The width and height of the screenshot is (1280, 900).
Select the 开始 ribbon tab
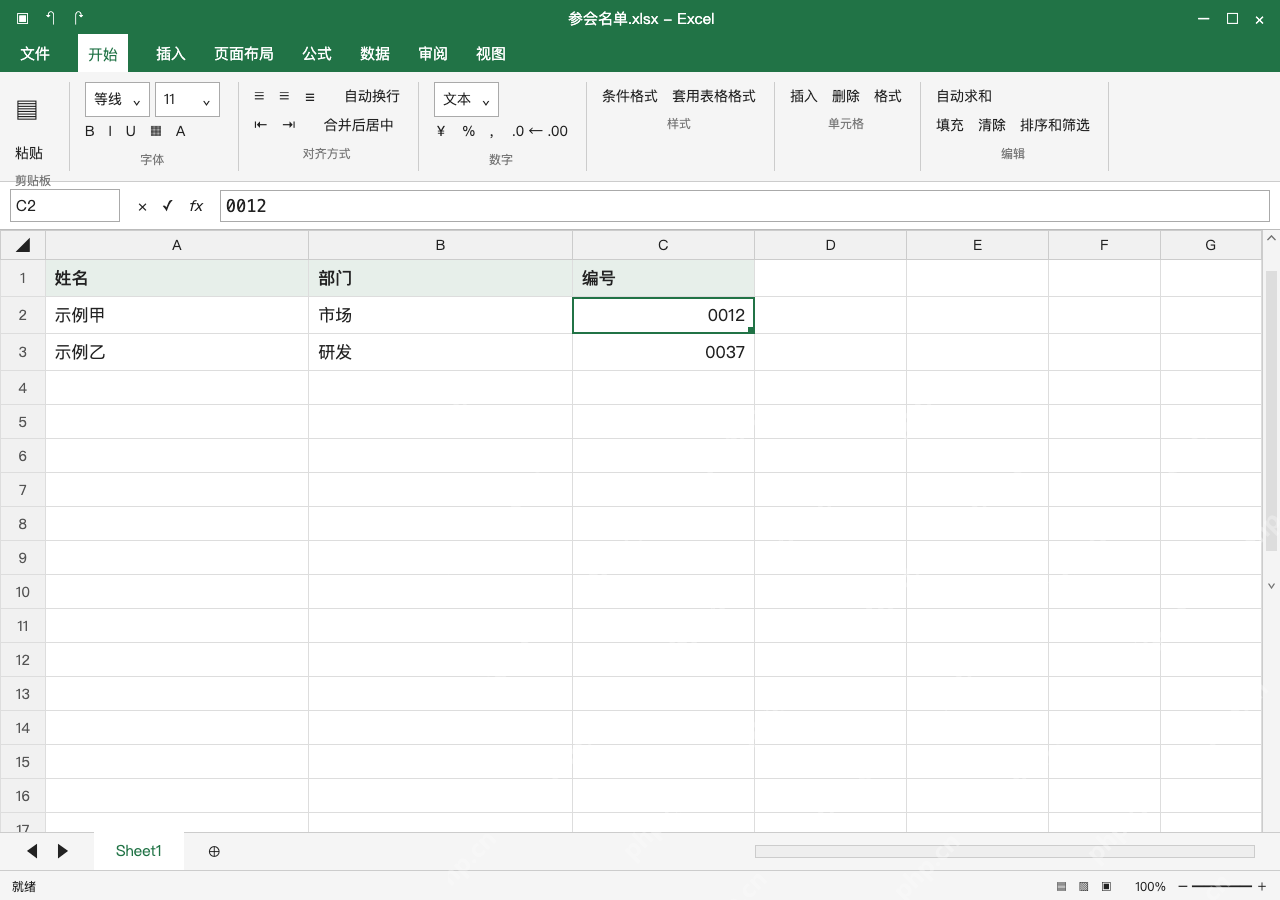(103, 54)
